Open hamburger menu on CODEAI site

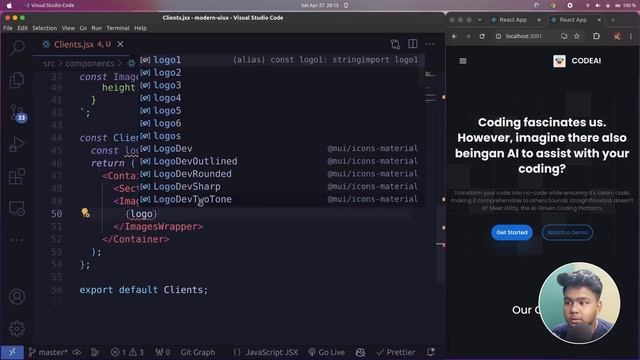[x=463, y=61]
